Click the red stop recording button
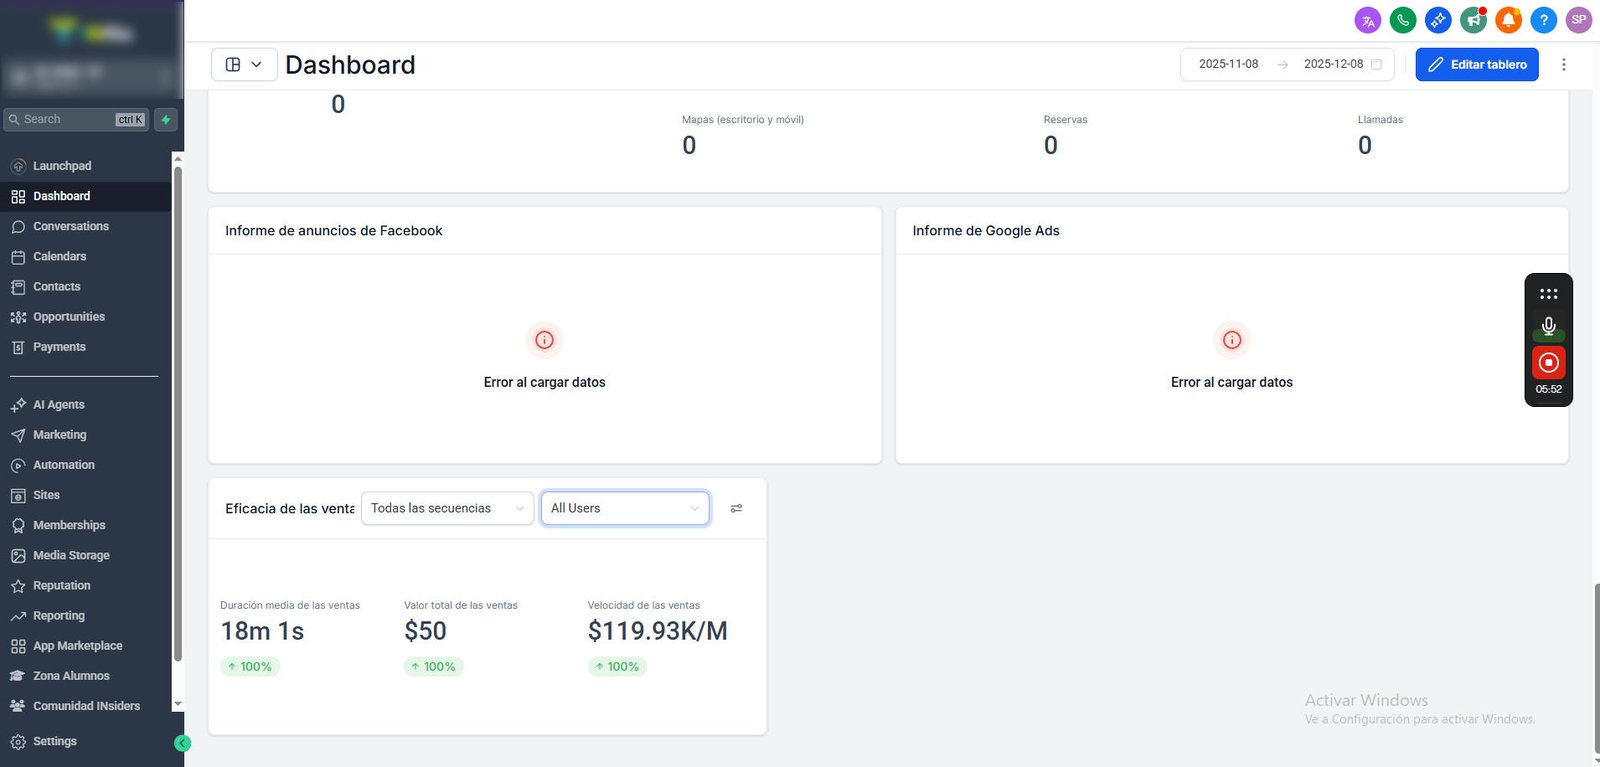1600x767 pixels. pos(1549,363)
